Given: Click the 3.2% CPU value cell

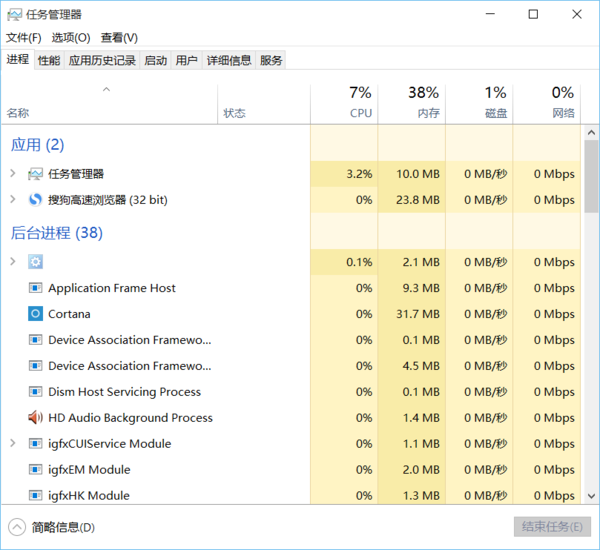Looking at the screenshot, I should click(344, 174).
